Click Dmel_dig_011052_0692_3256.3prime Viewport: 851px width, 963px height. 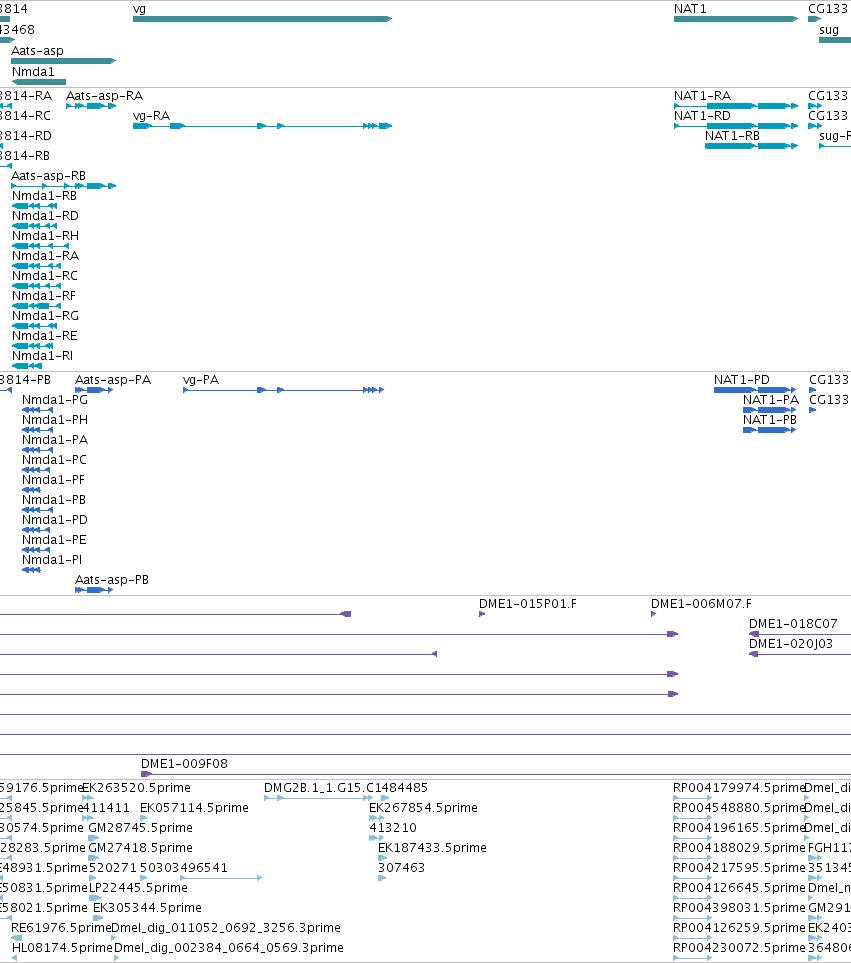[x=115, y=938]
